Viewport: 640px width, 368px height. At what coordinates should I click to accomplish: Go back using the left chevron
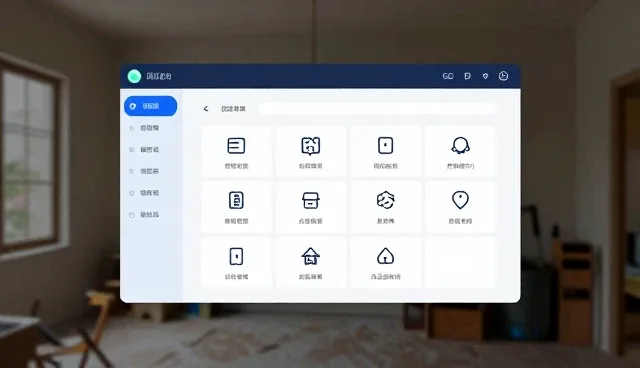206,109
